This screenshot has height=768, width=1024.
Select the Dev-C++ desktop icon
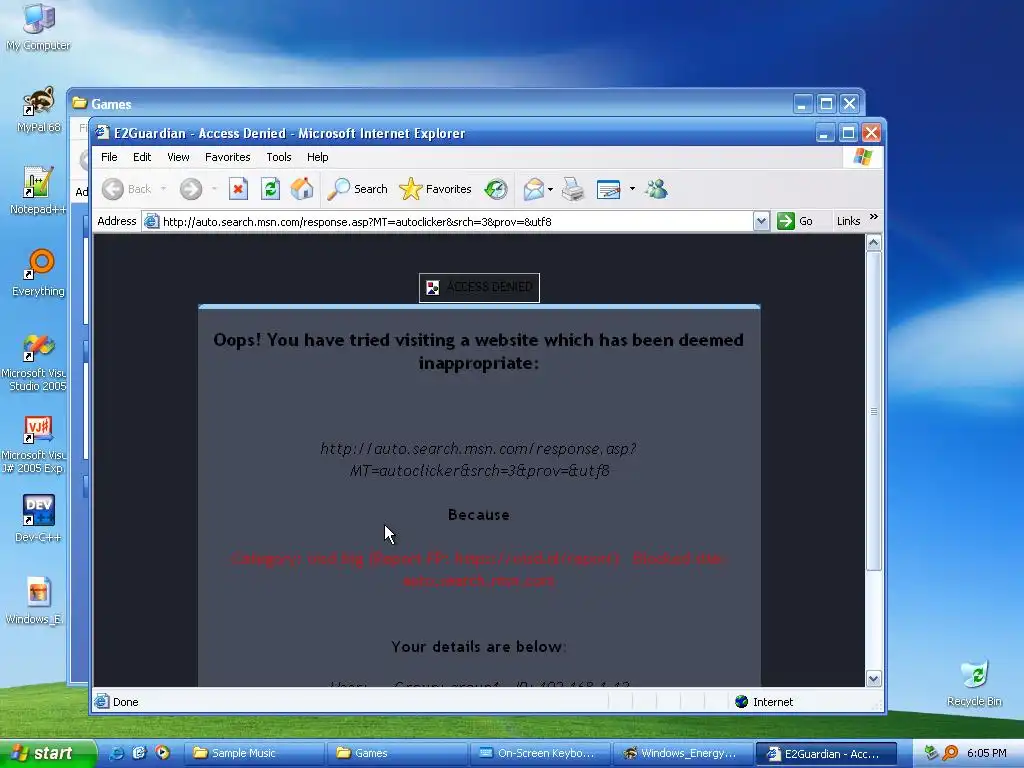tap(39, 519)
